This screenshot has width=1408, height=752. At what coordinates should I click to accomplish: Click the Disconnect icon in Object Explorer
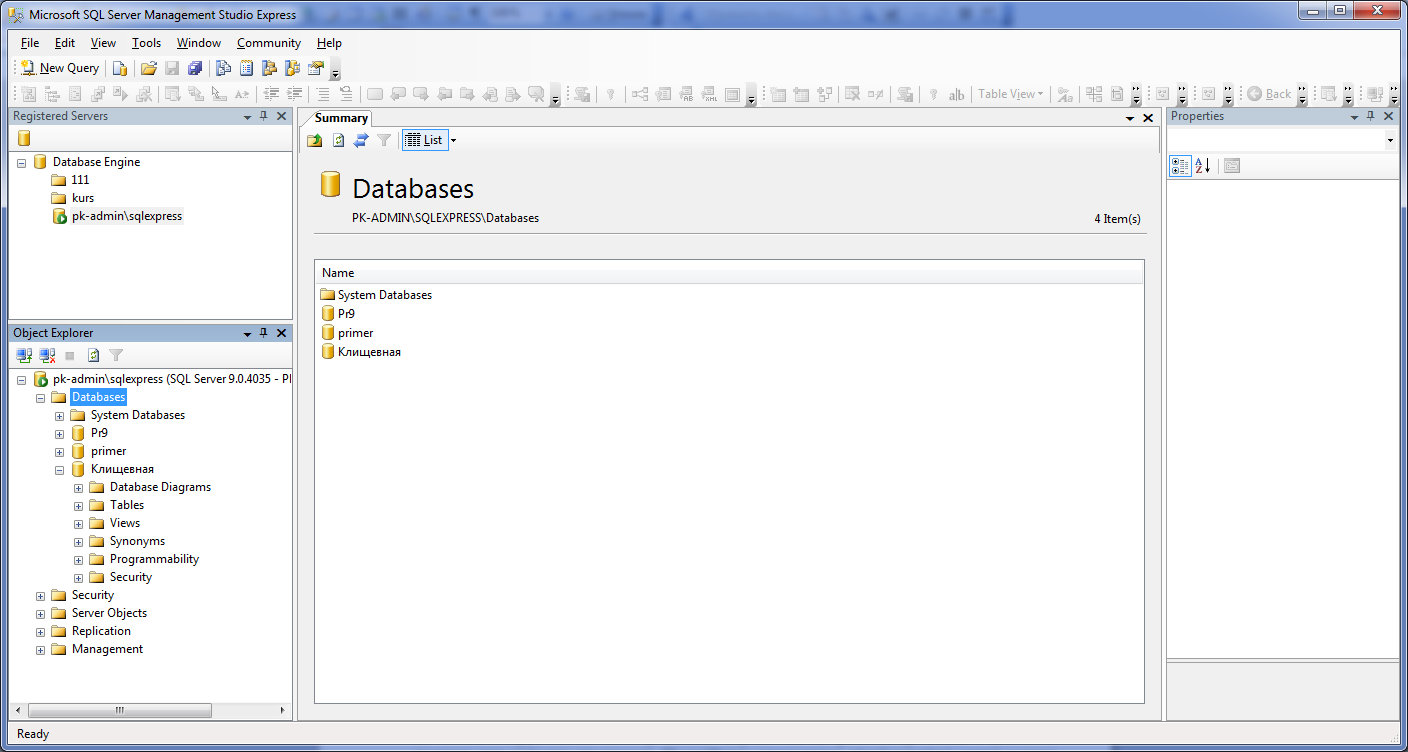(x=47, y=355)
